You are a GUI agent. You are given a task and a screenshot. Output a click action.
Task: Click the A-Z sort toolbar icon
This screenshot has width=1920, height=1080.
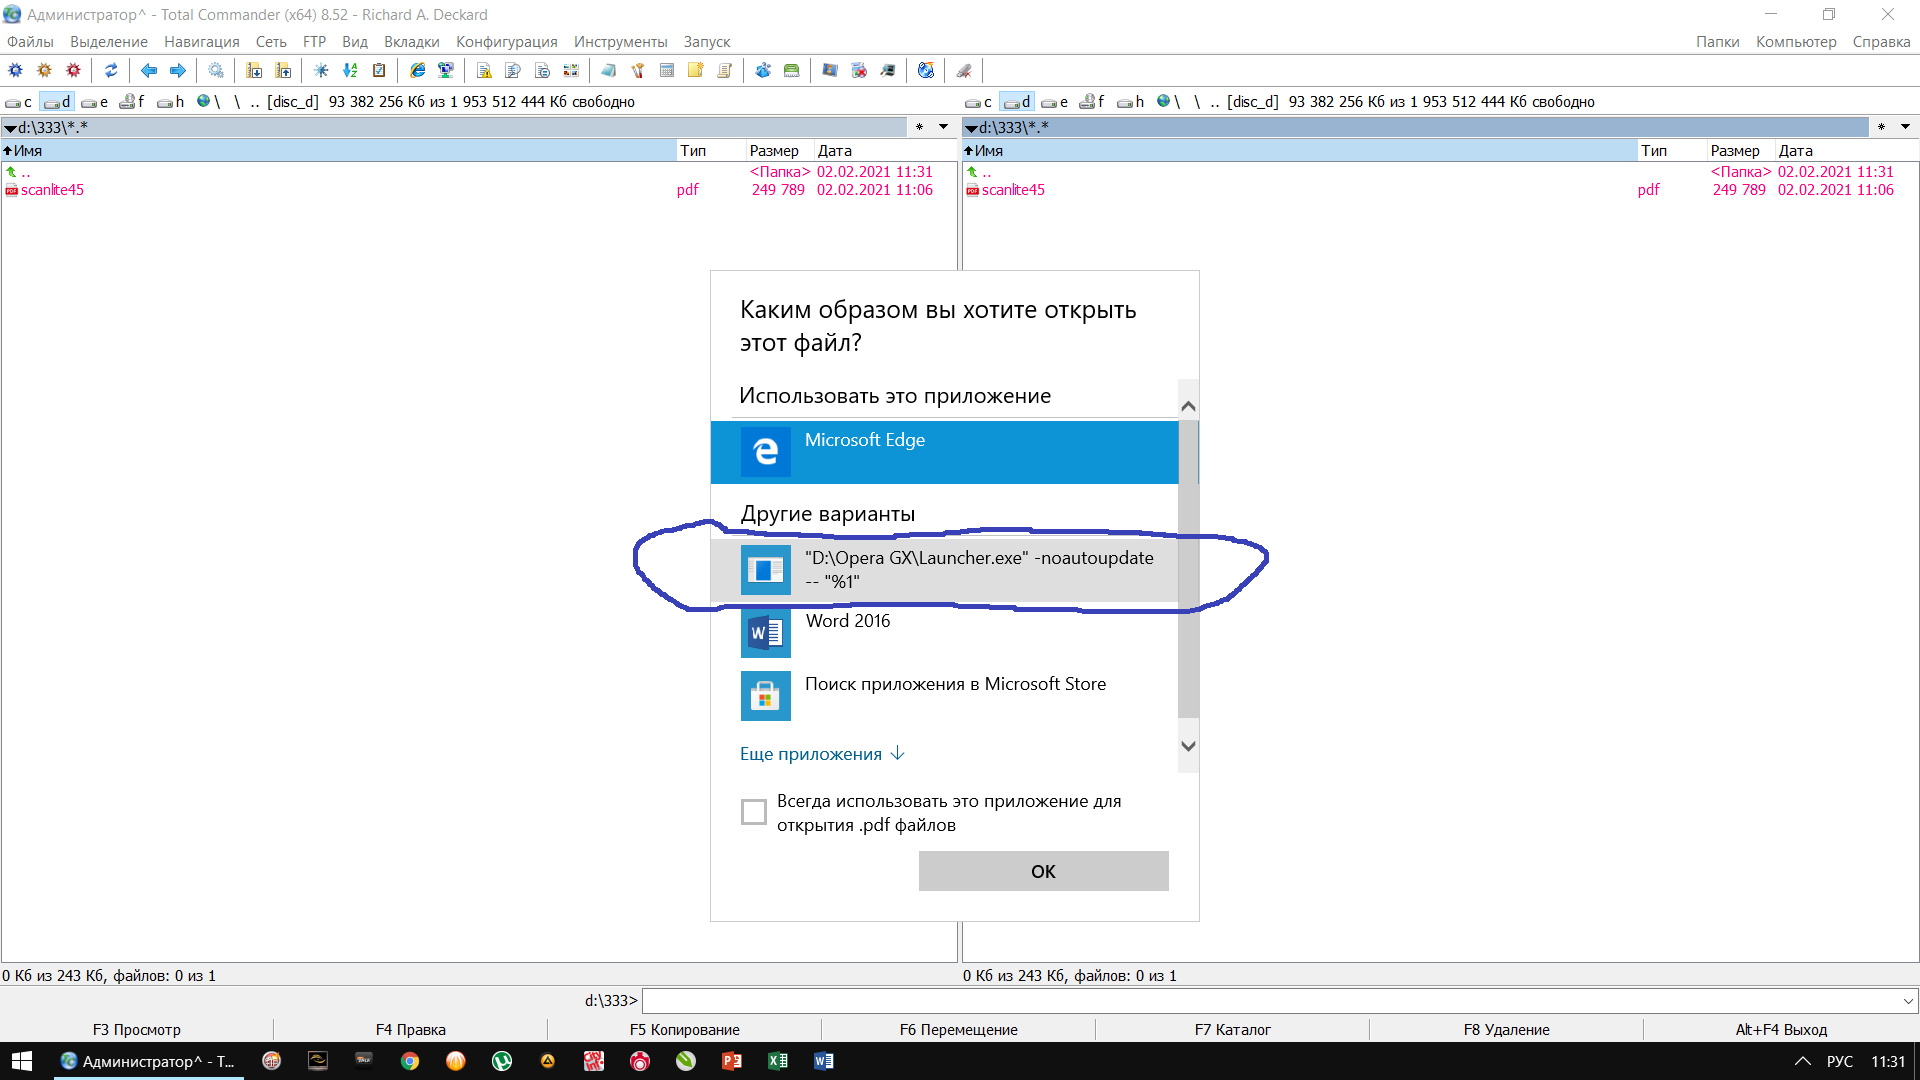click(x=350, y=70)
